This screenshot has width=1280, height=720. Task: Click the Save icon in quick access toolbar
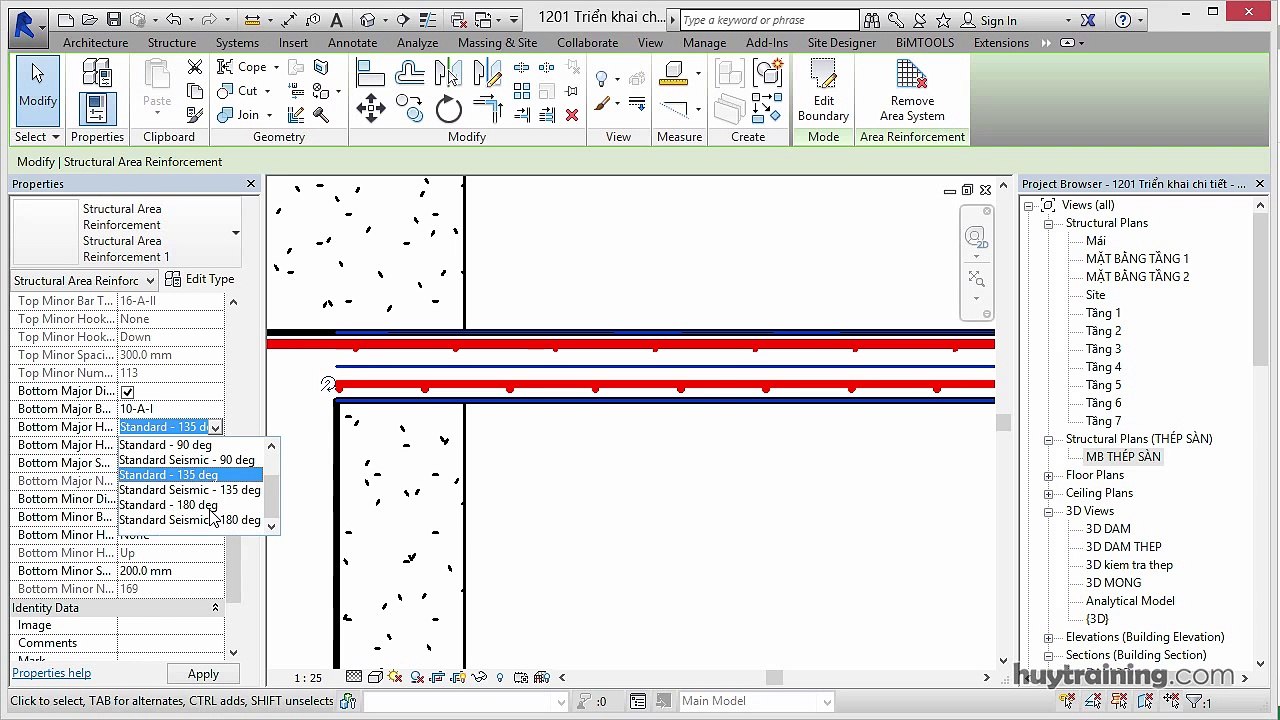[x=113, y=19]
